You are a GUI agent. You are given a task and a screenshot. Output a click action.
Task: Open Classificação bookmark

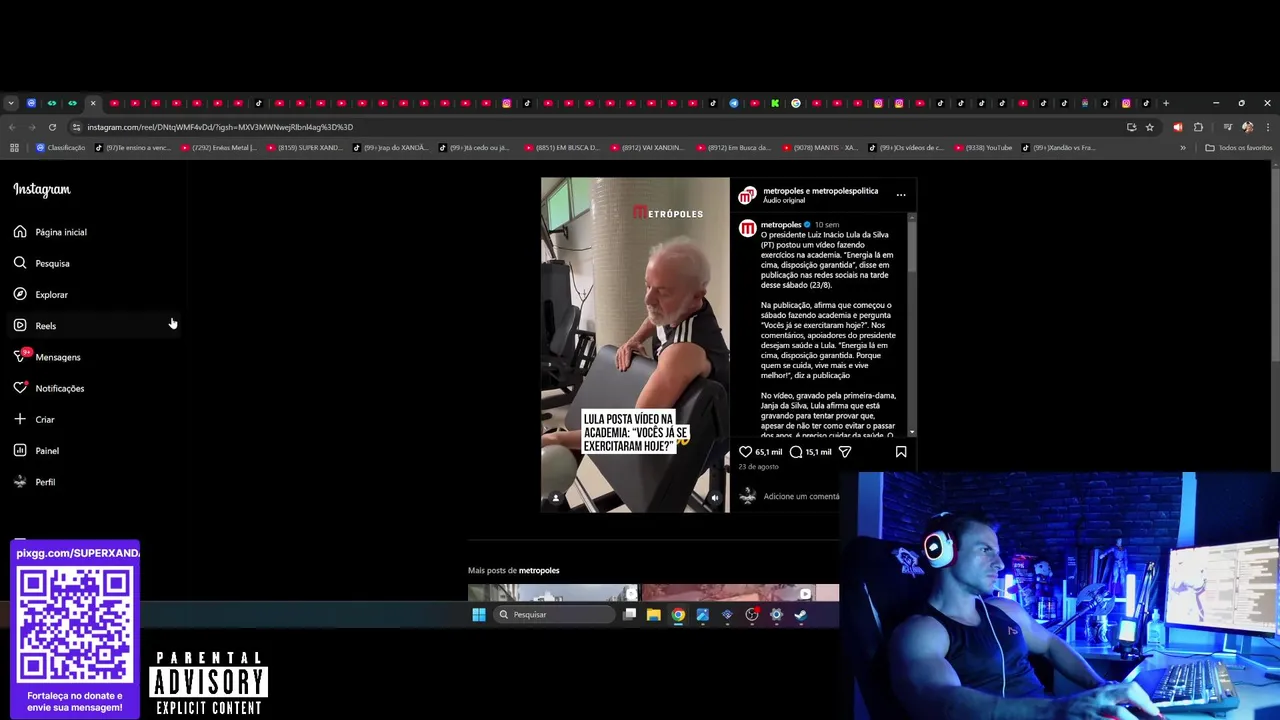click(x=61, y=148)
